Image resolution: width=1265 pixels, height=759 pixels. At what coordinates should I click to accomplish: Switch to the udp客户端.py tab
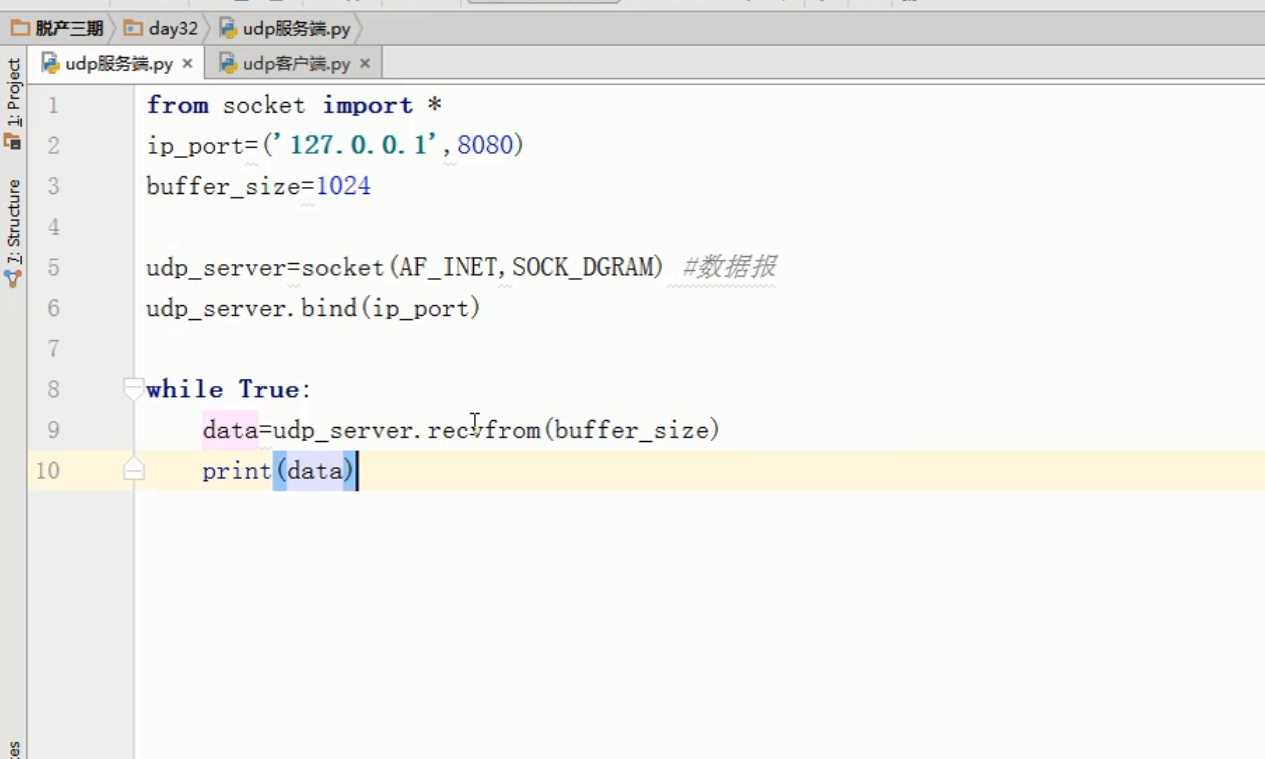[x=296, y=64]
